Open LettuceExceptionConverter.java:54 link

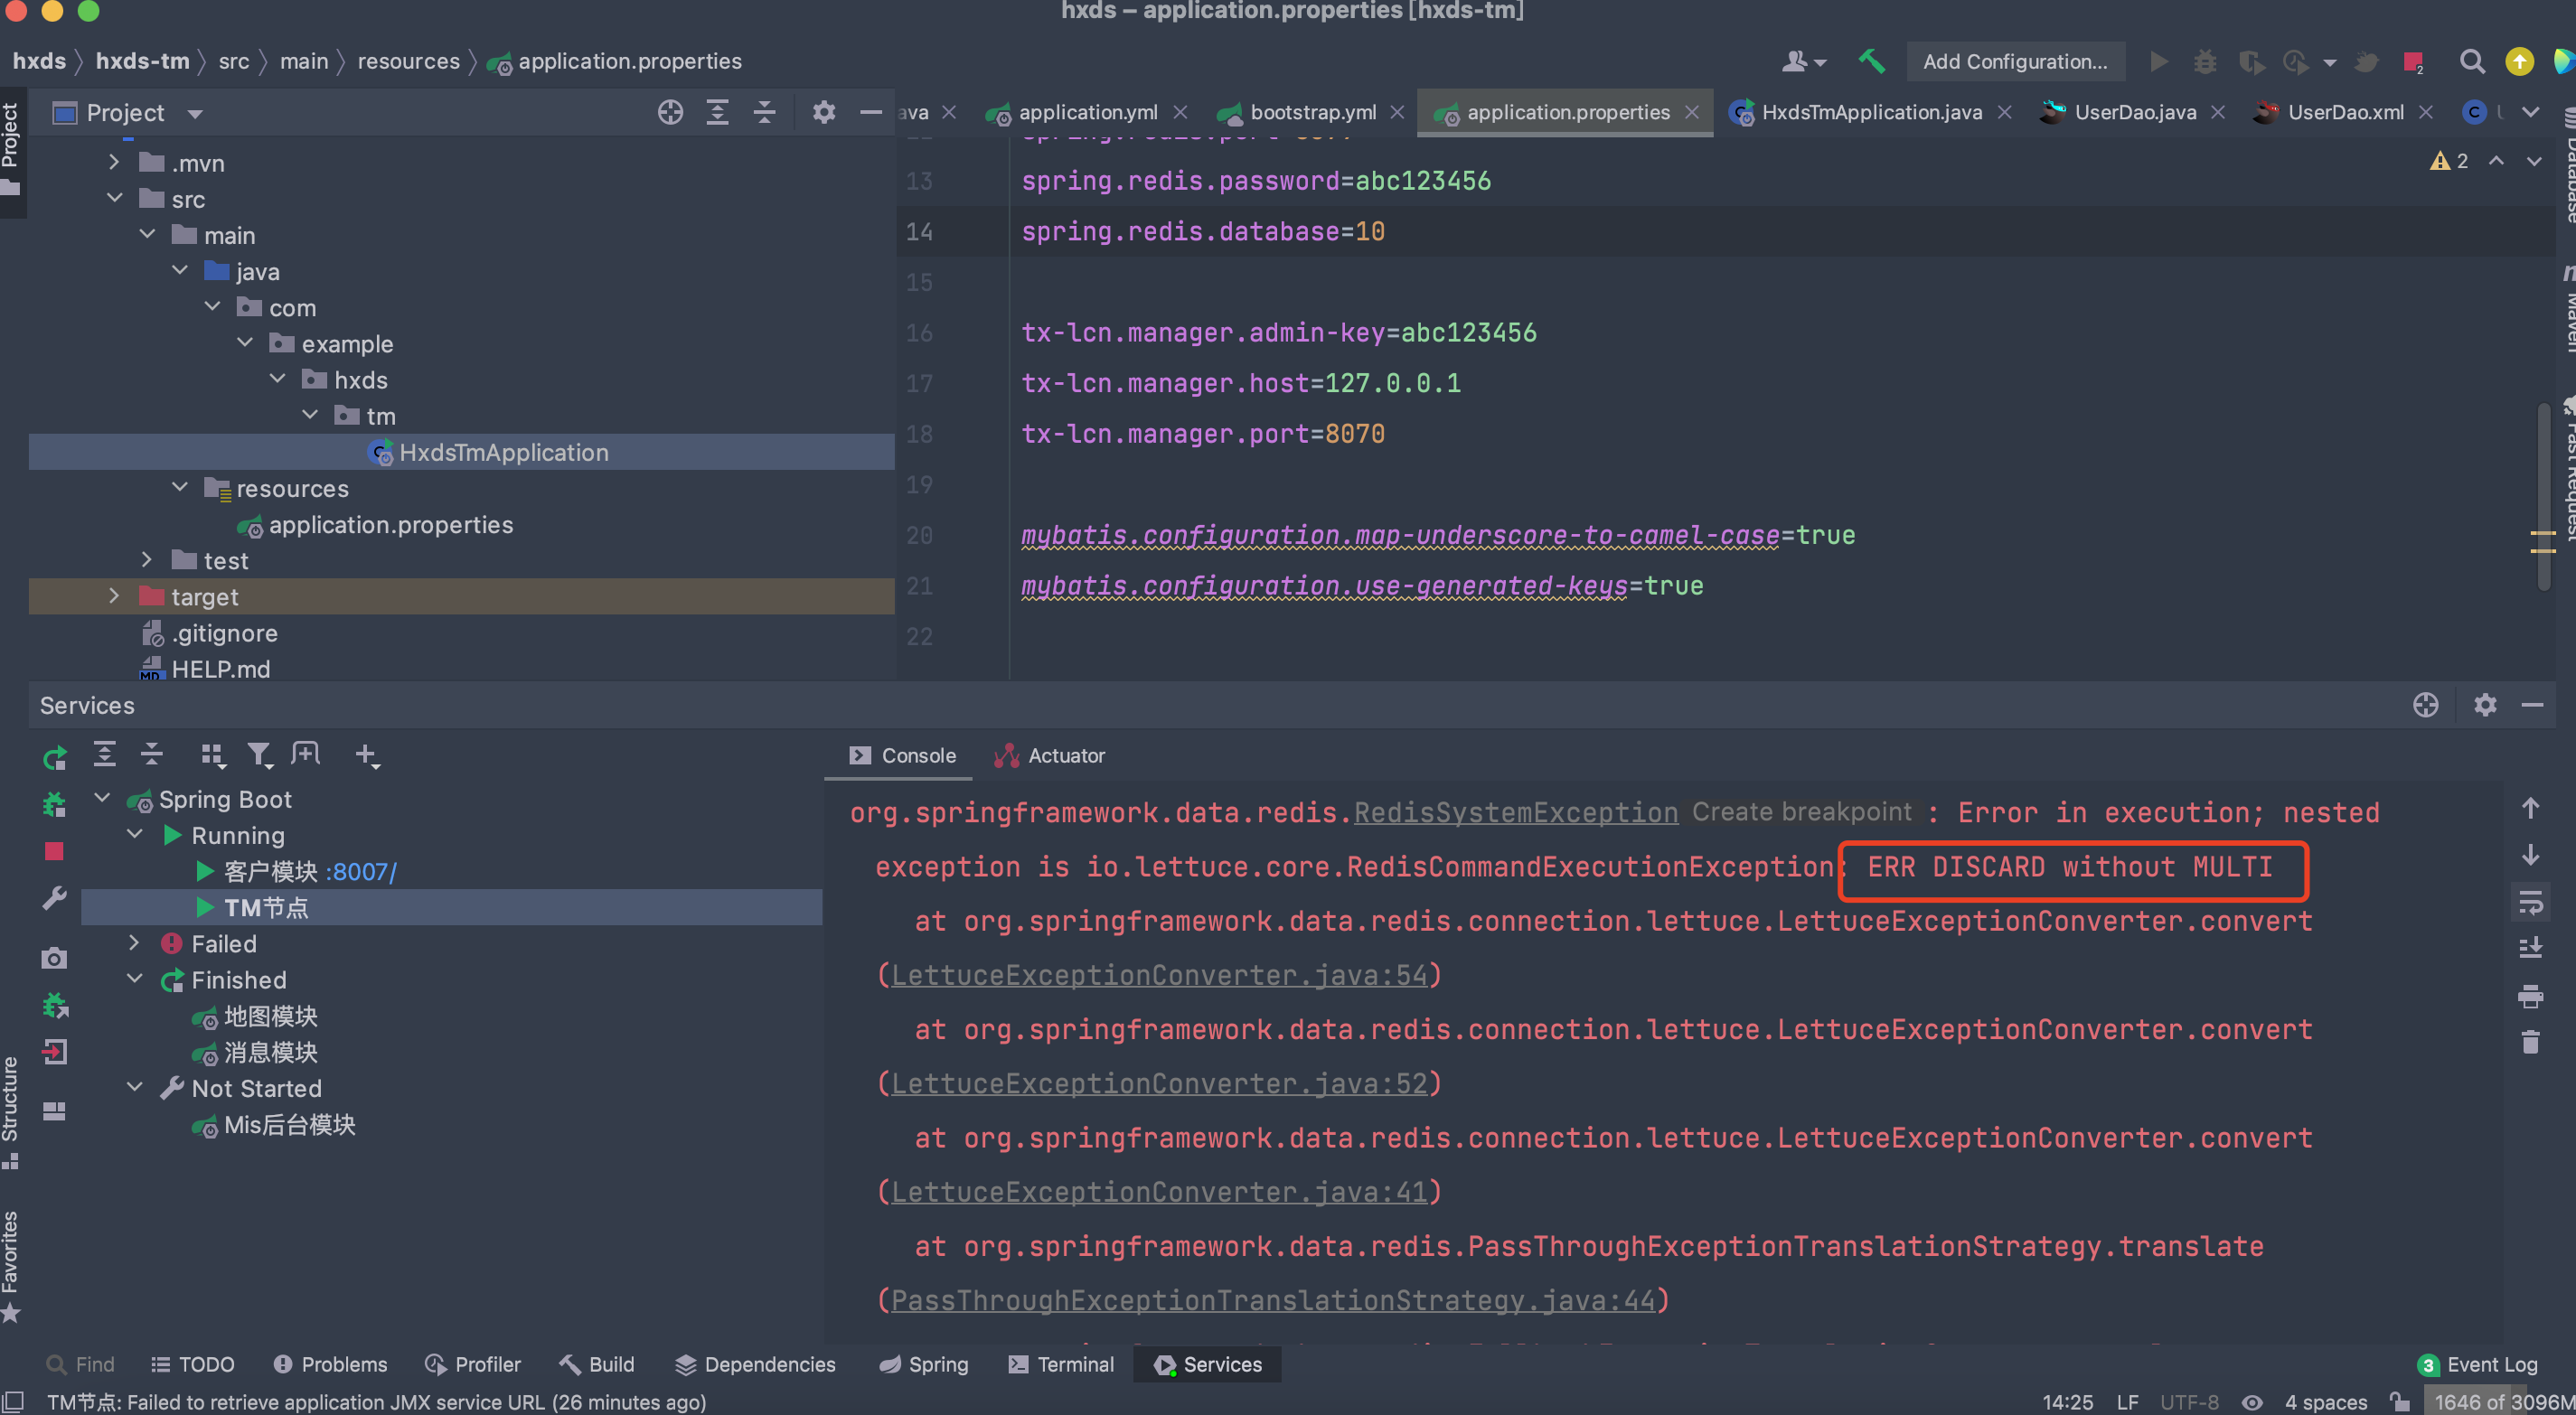1159,974
